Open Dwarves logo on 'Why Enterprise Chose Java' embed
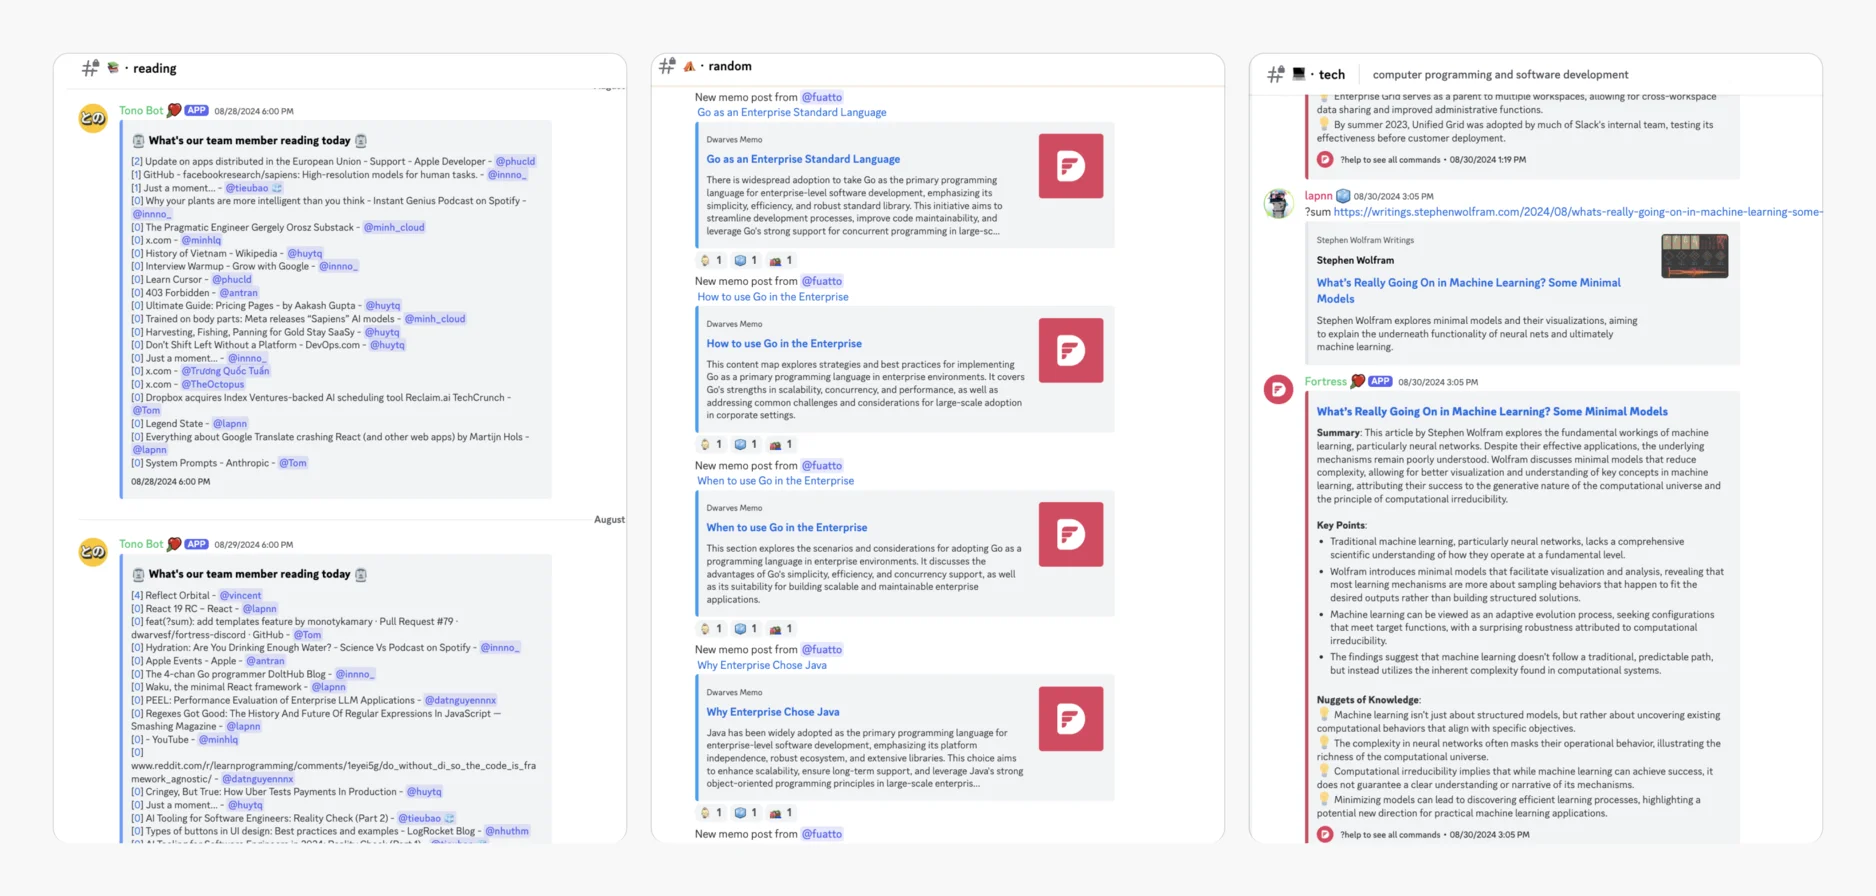Screen dimensions: 1876x896 pos(1071,718)
